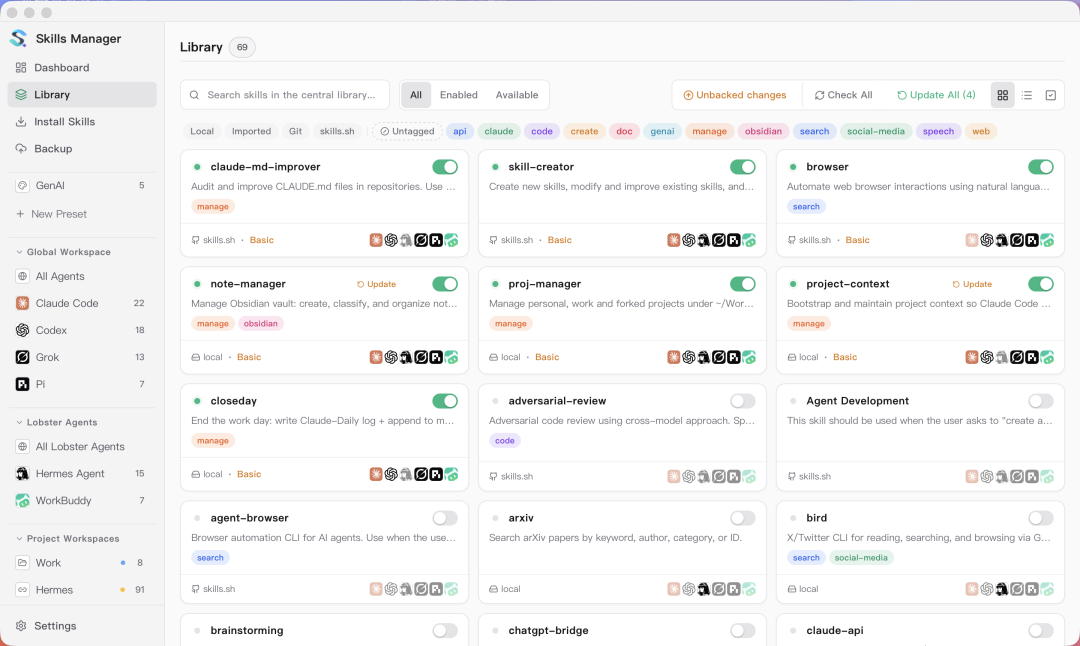
Task: Click Pi agent icon on proj-manager card
Action: coord(734,357)
